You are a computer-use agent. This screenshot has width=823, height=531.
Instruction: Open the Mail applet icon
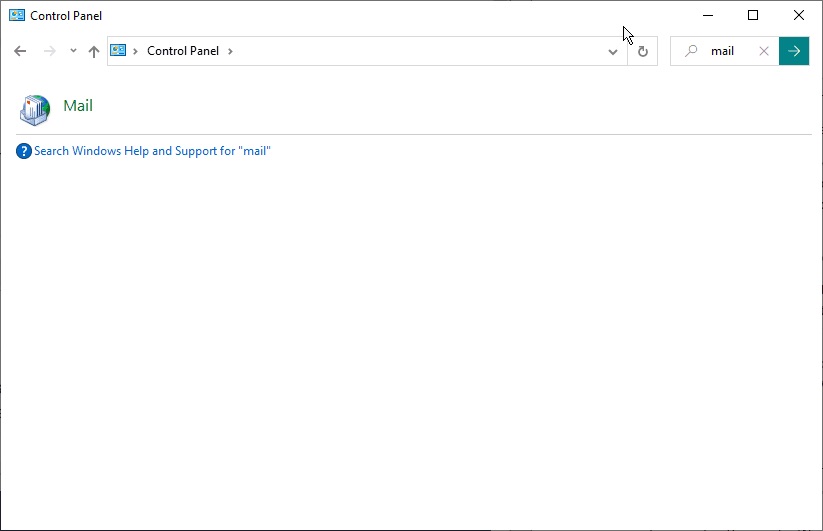point(34,108)
